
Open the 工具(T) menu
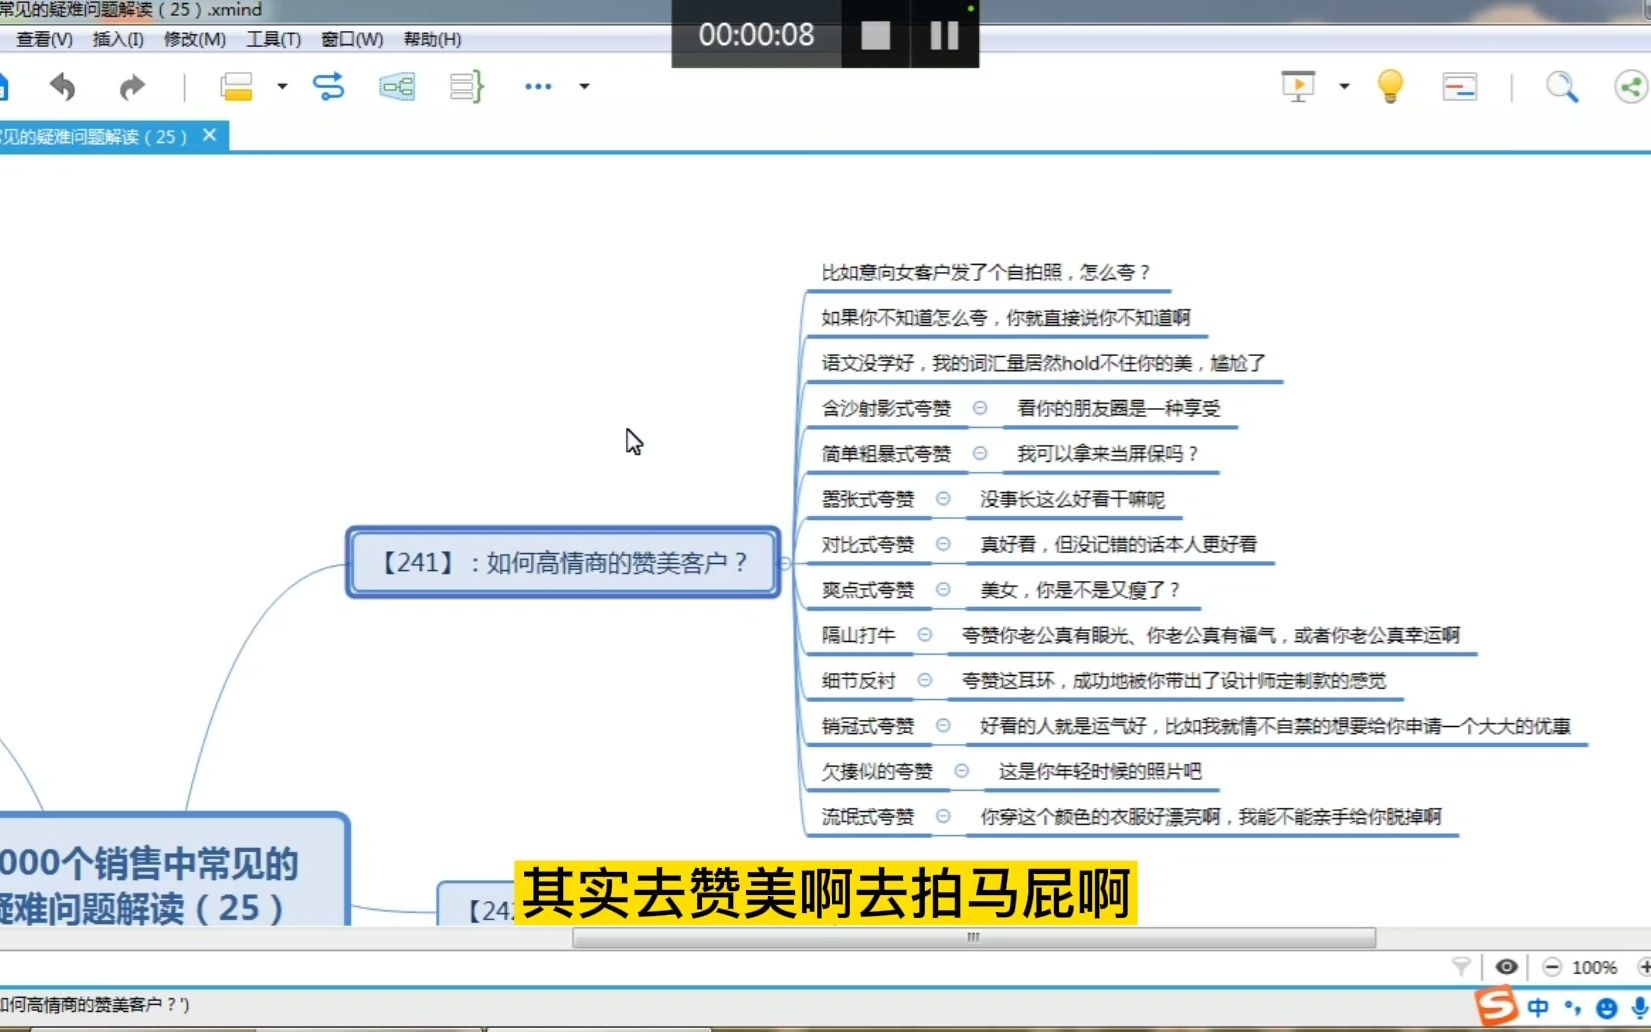pos(273,39)
